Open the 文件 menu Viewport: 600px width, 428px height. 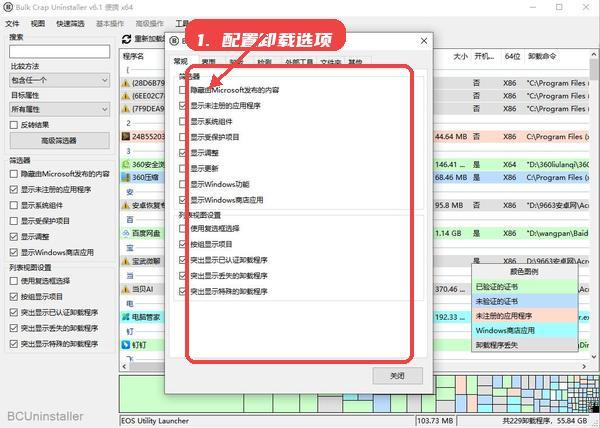pos(12,24)
